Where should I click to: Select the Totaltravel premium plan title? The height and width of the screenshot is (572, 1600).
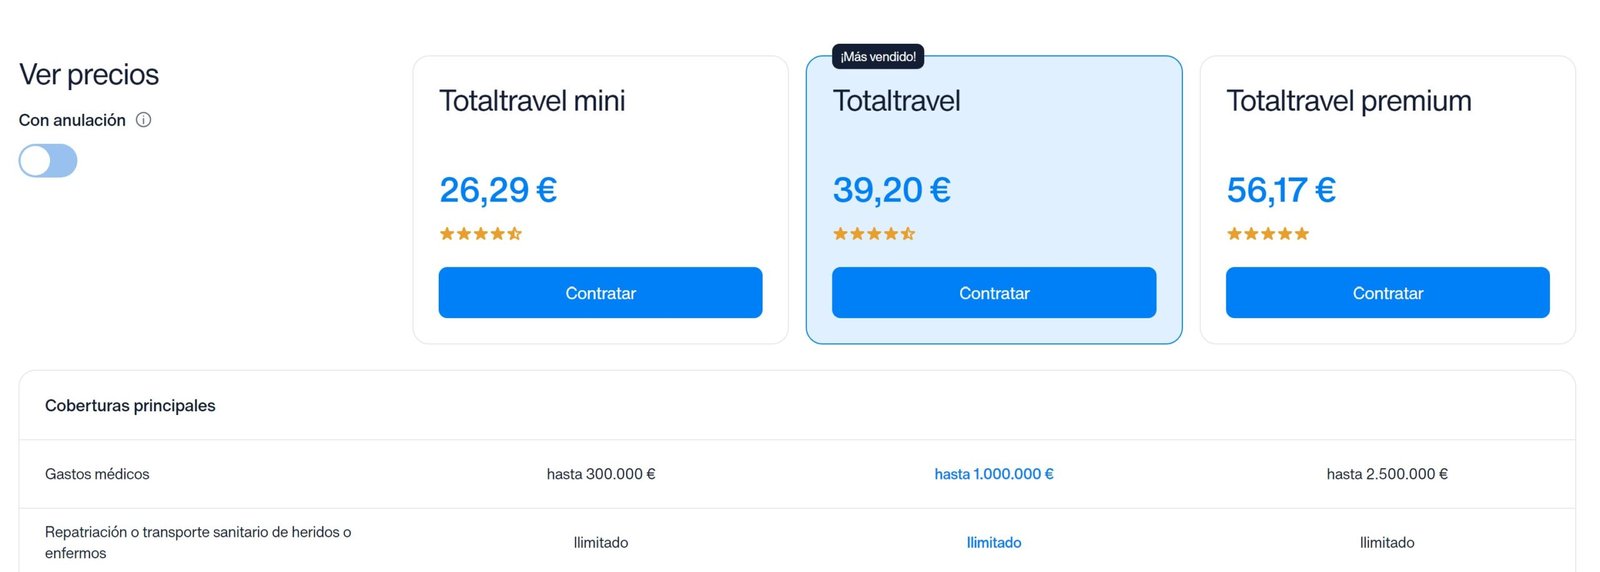(x=1349, y=101)
